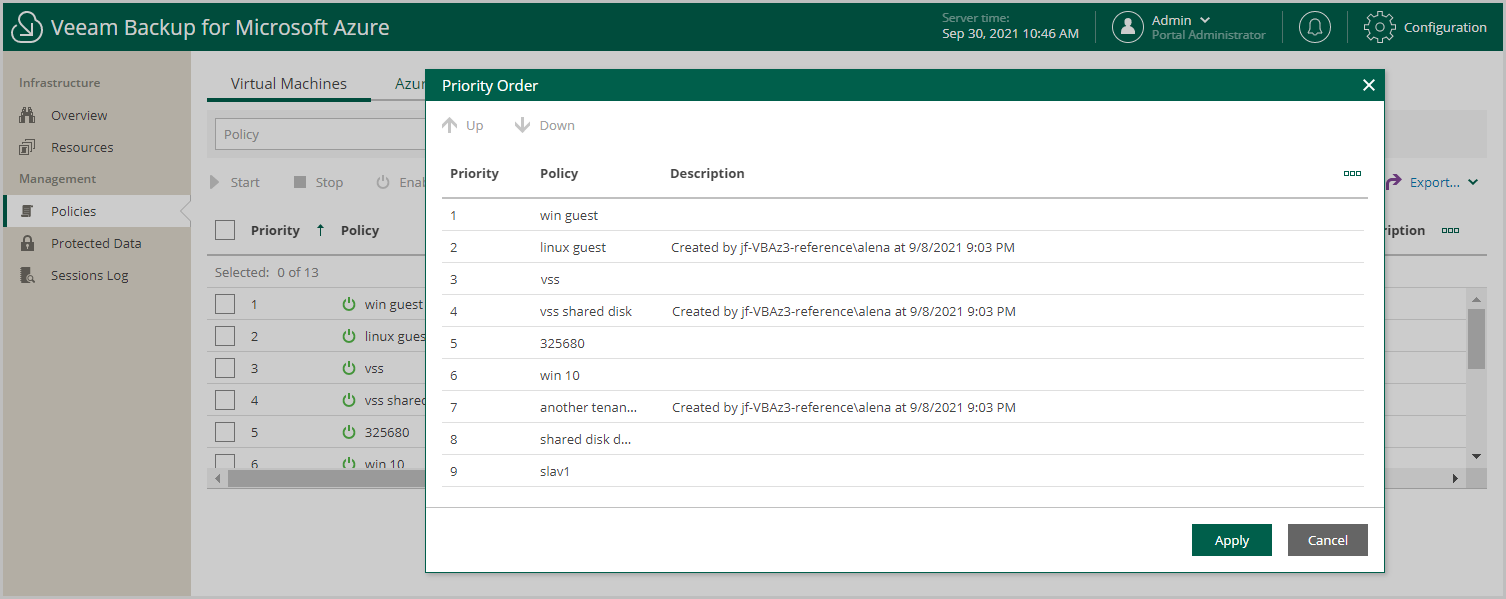This screenshot has height=599, width=1506.
Task: Click the Policies sidebar icon
Action: tap(28, 211)
